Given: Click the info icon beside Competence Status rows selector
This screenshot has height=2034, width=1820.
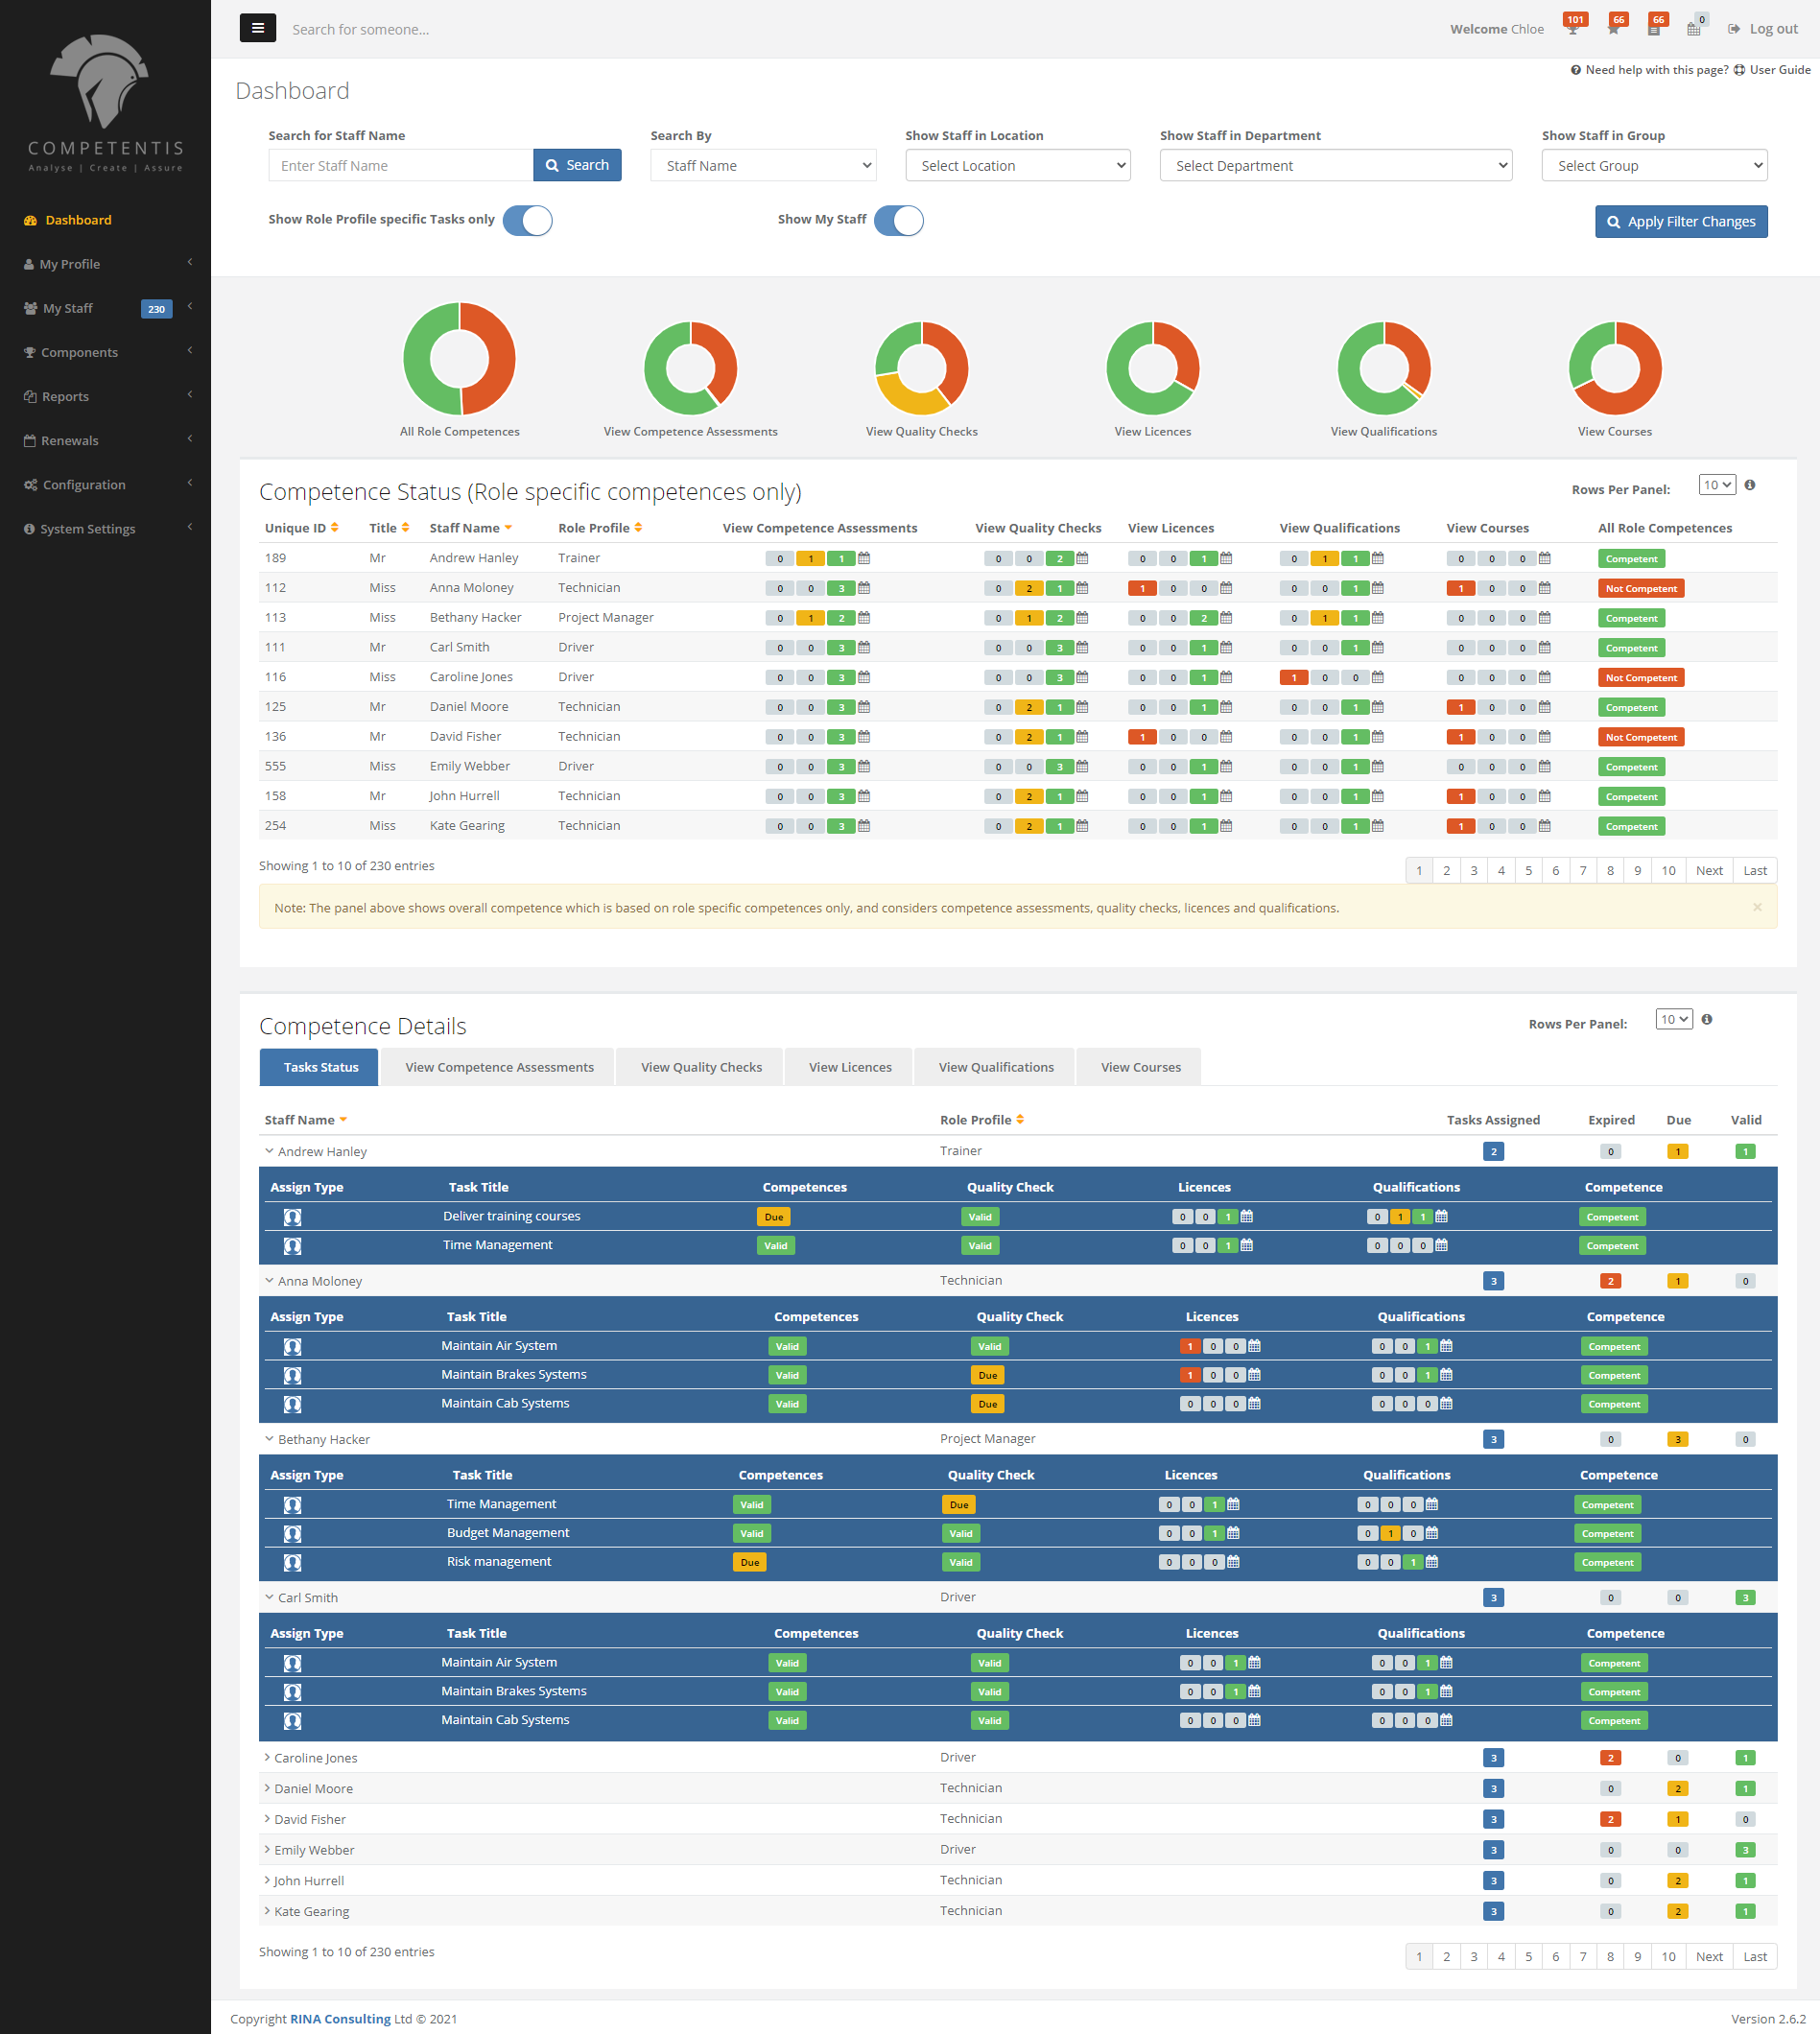Looking at the screenshot, I should point(1750,485).
